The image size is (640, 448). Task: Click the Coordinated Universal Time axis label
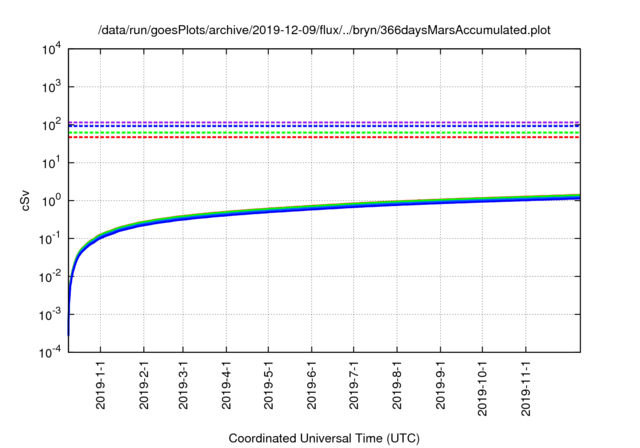325,438
